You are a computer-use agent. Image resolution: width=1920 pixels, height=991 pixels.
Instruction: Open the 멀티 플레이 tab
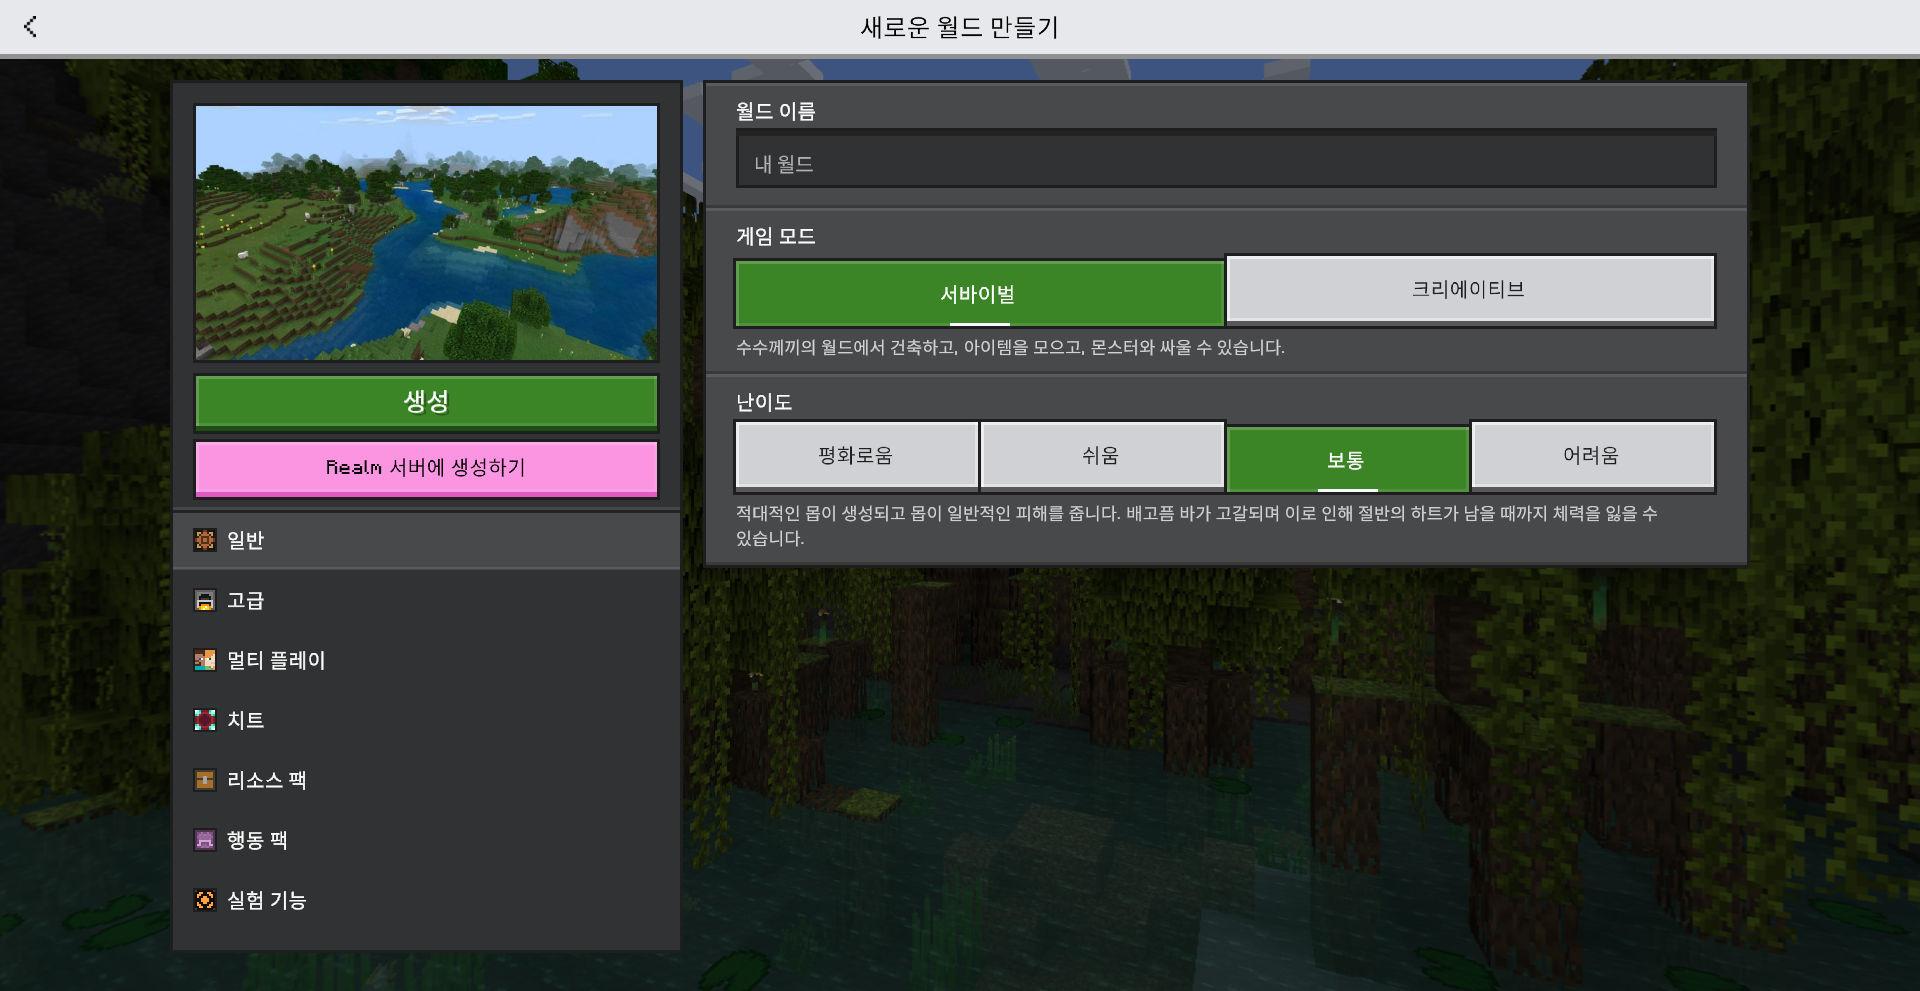[x=427, y=660]
